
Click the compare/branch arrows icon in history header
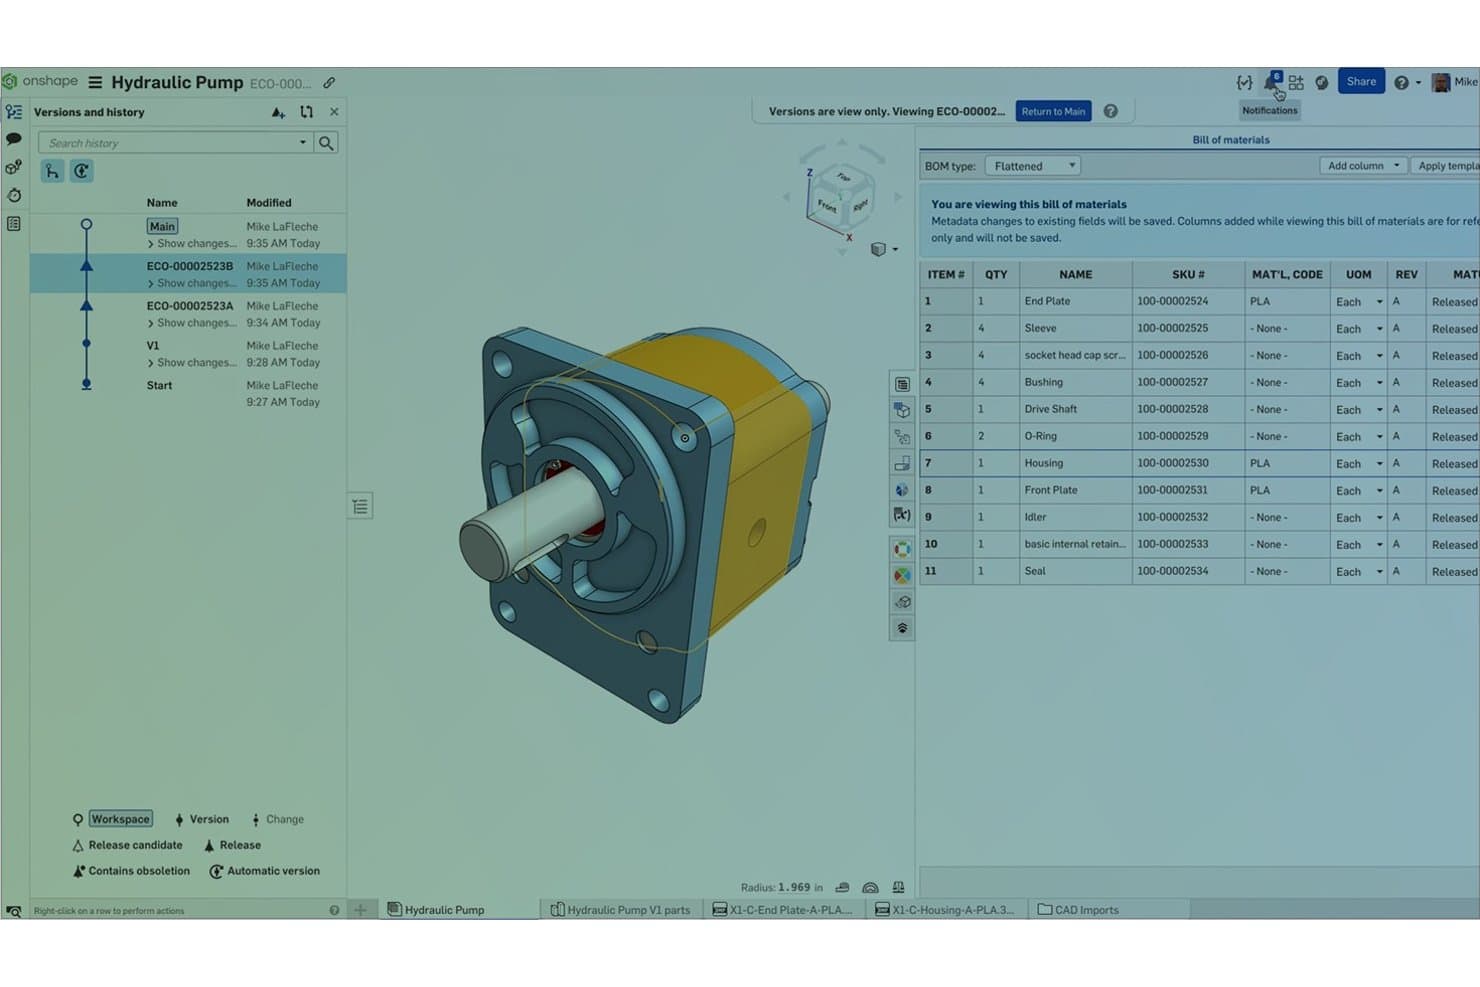tap(306, 112)
